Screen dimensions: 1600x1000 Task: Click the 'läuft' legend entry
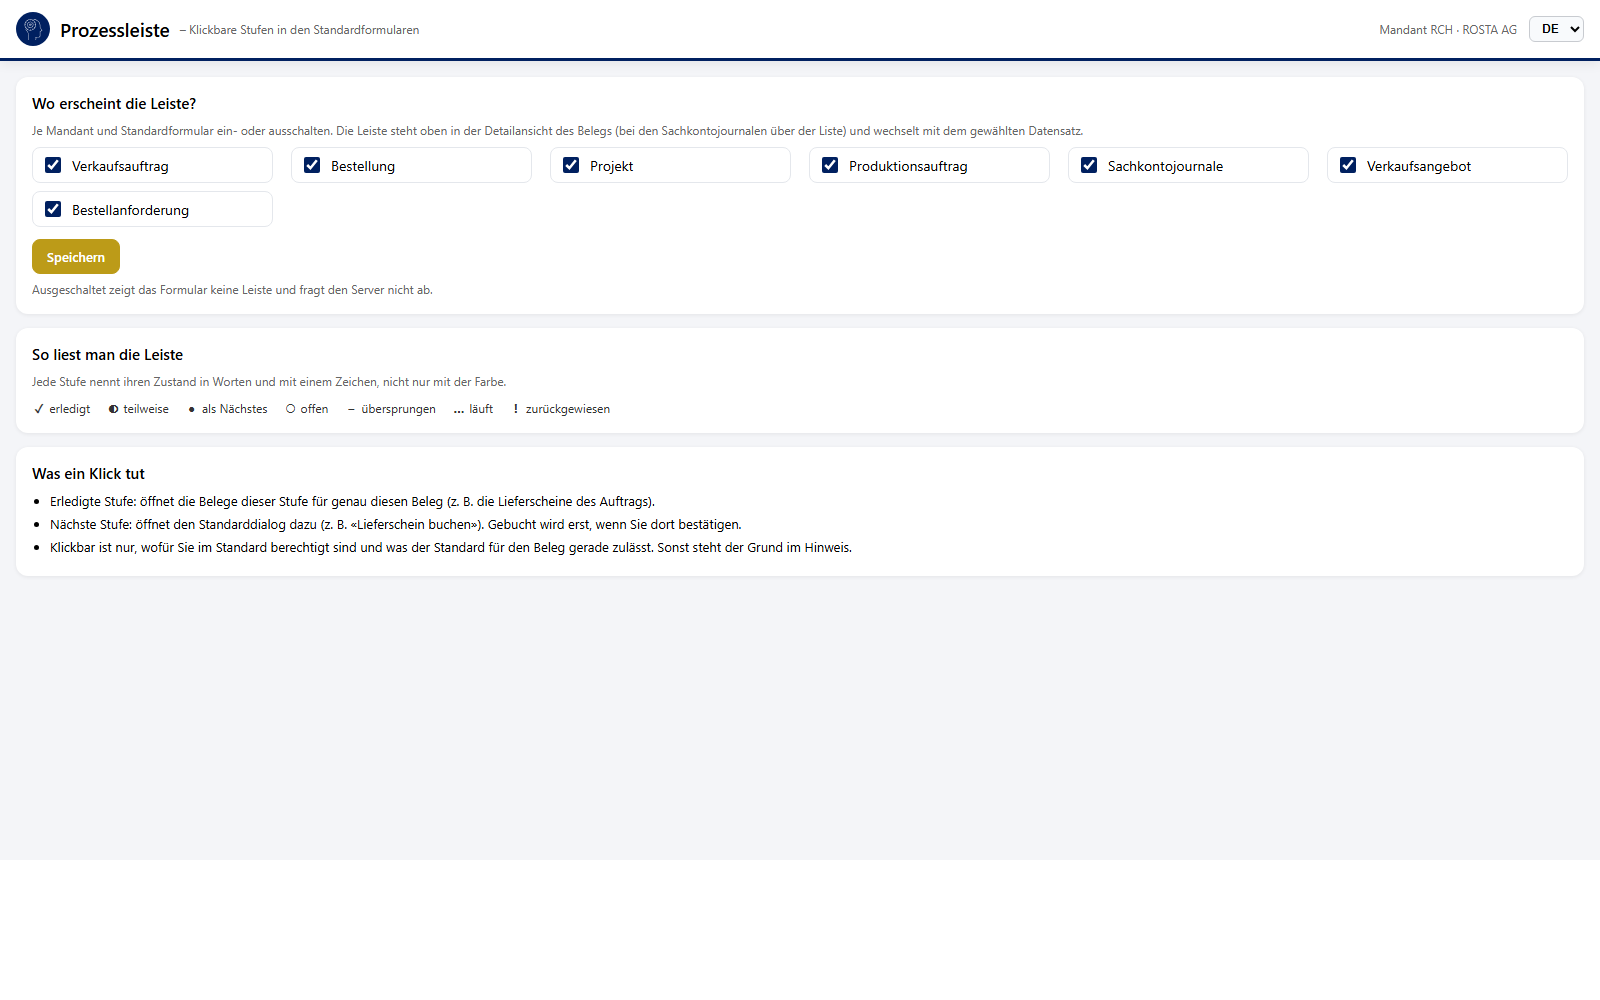[x=473, y=409]
